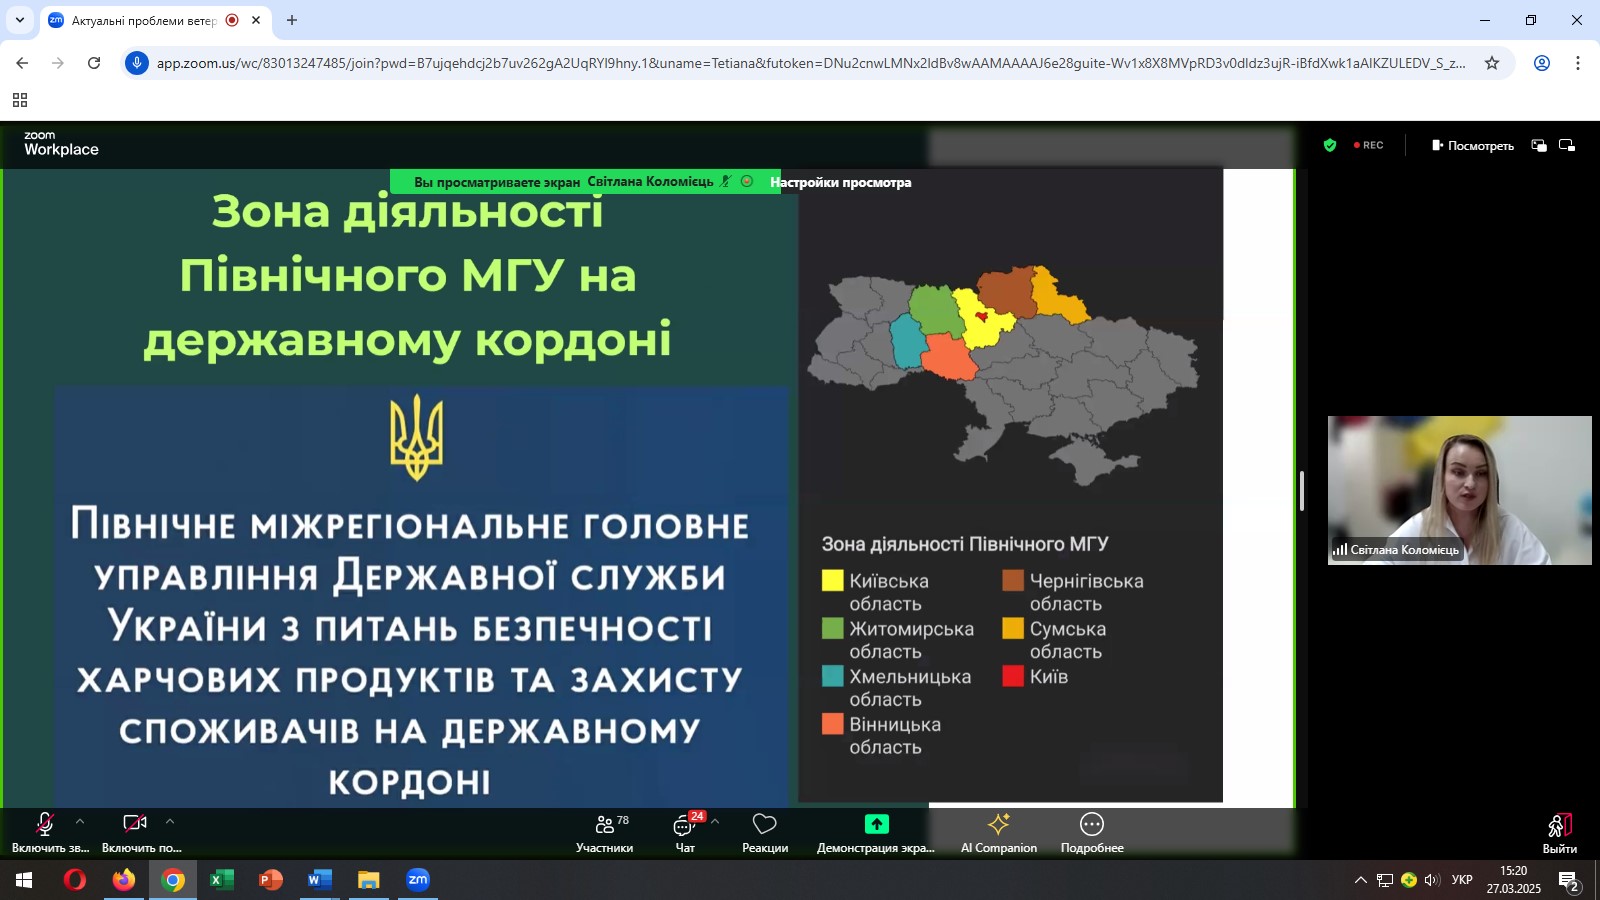Click the "Хмельницька область" legend label
Image resolution: width=1600 pixels, height=900 pixels.
pyautogui.click(x=910, y=688)
